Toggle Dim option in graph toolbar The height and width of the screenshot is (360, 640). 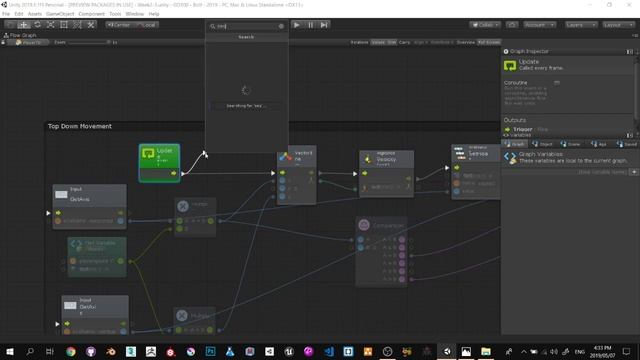tap(392, 42)
